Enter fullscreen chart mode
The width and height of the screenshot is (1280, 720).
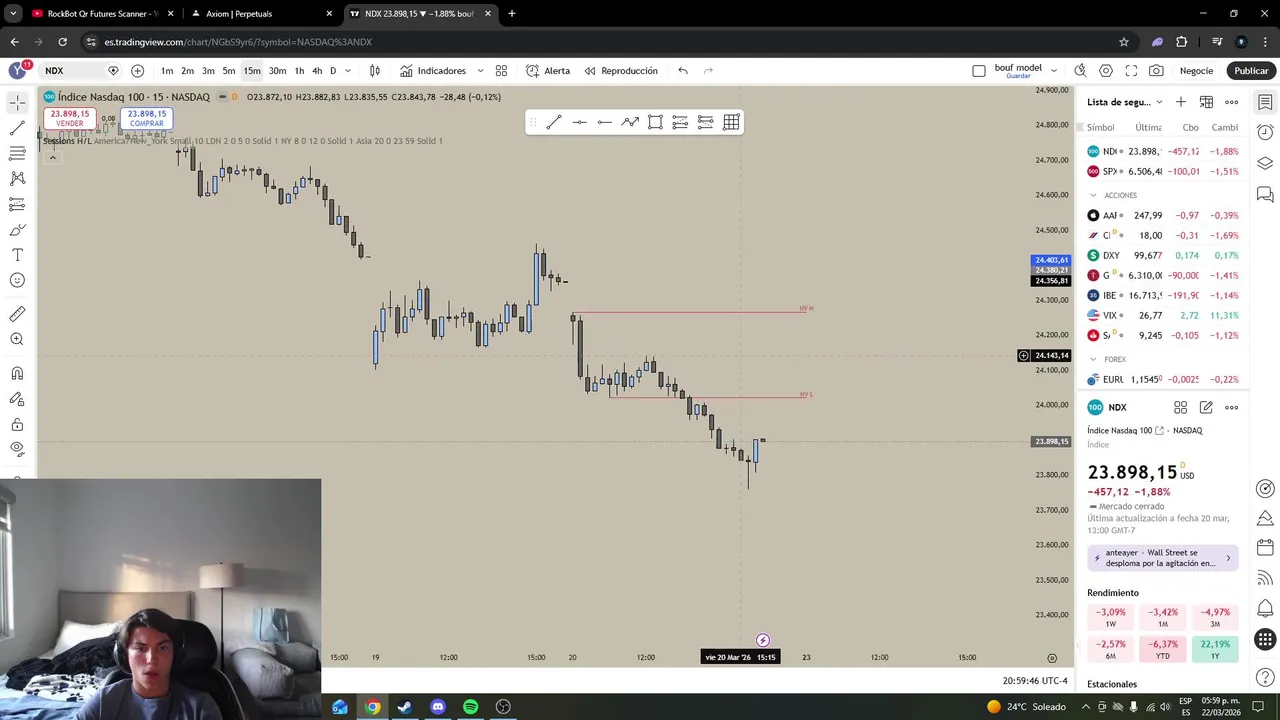[1131, 71]
